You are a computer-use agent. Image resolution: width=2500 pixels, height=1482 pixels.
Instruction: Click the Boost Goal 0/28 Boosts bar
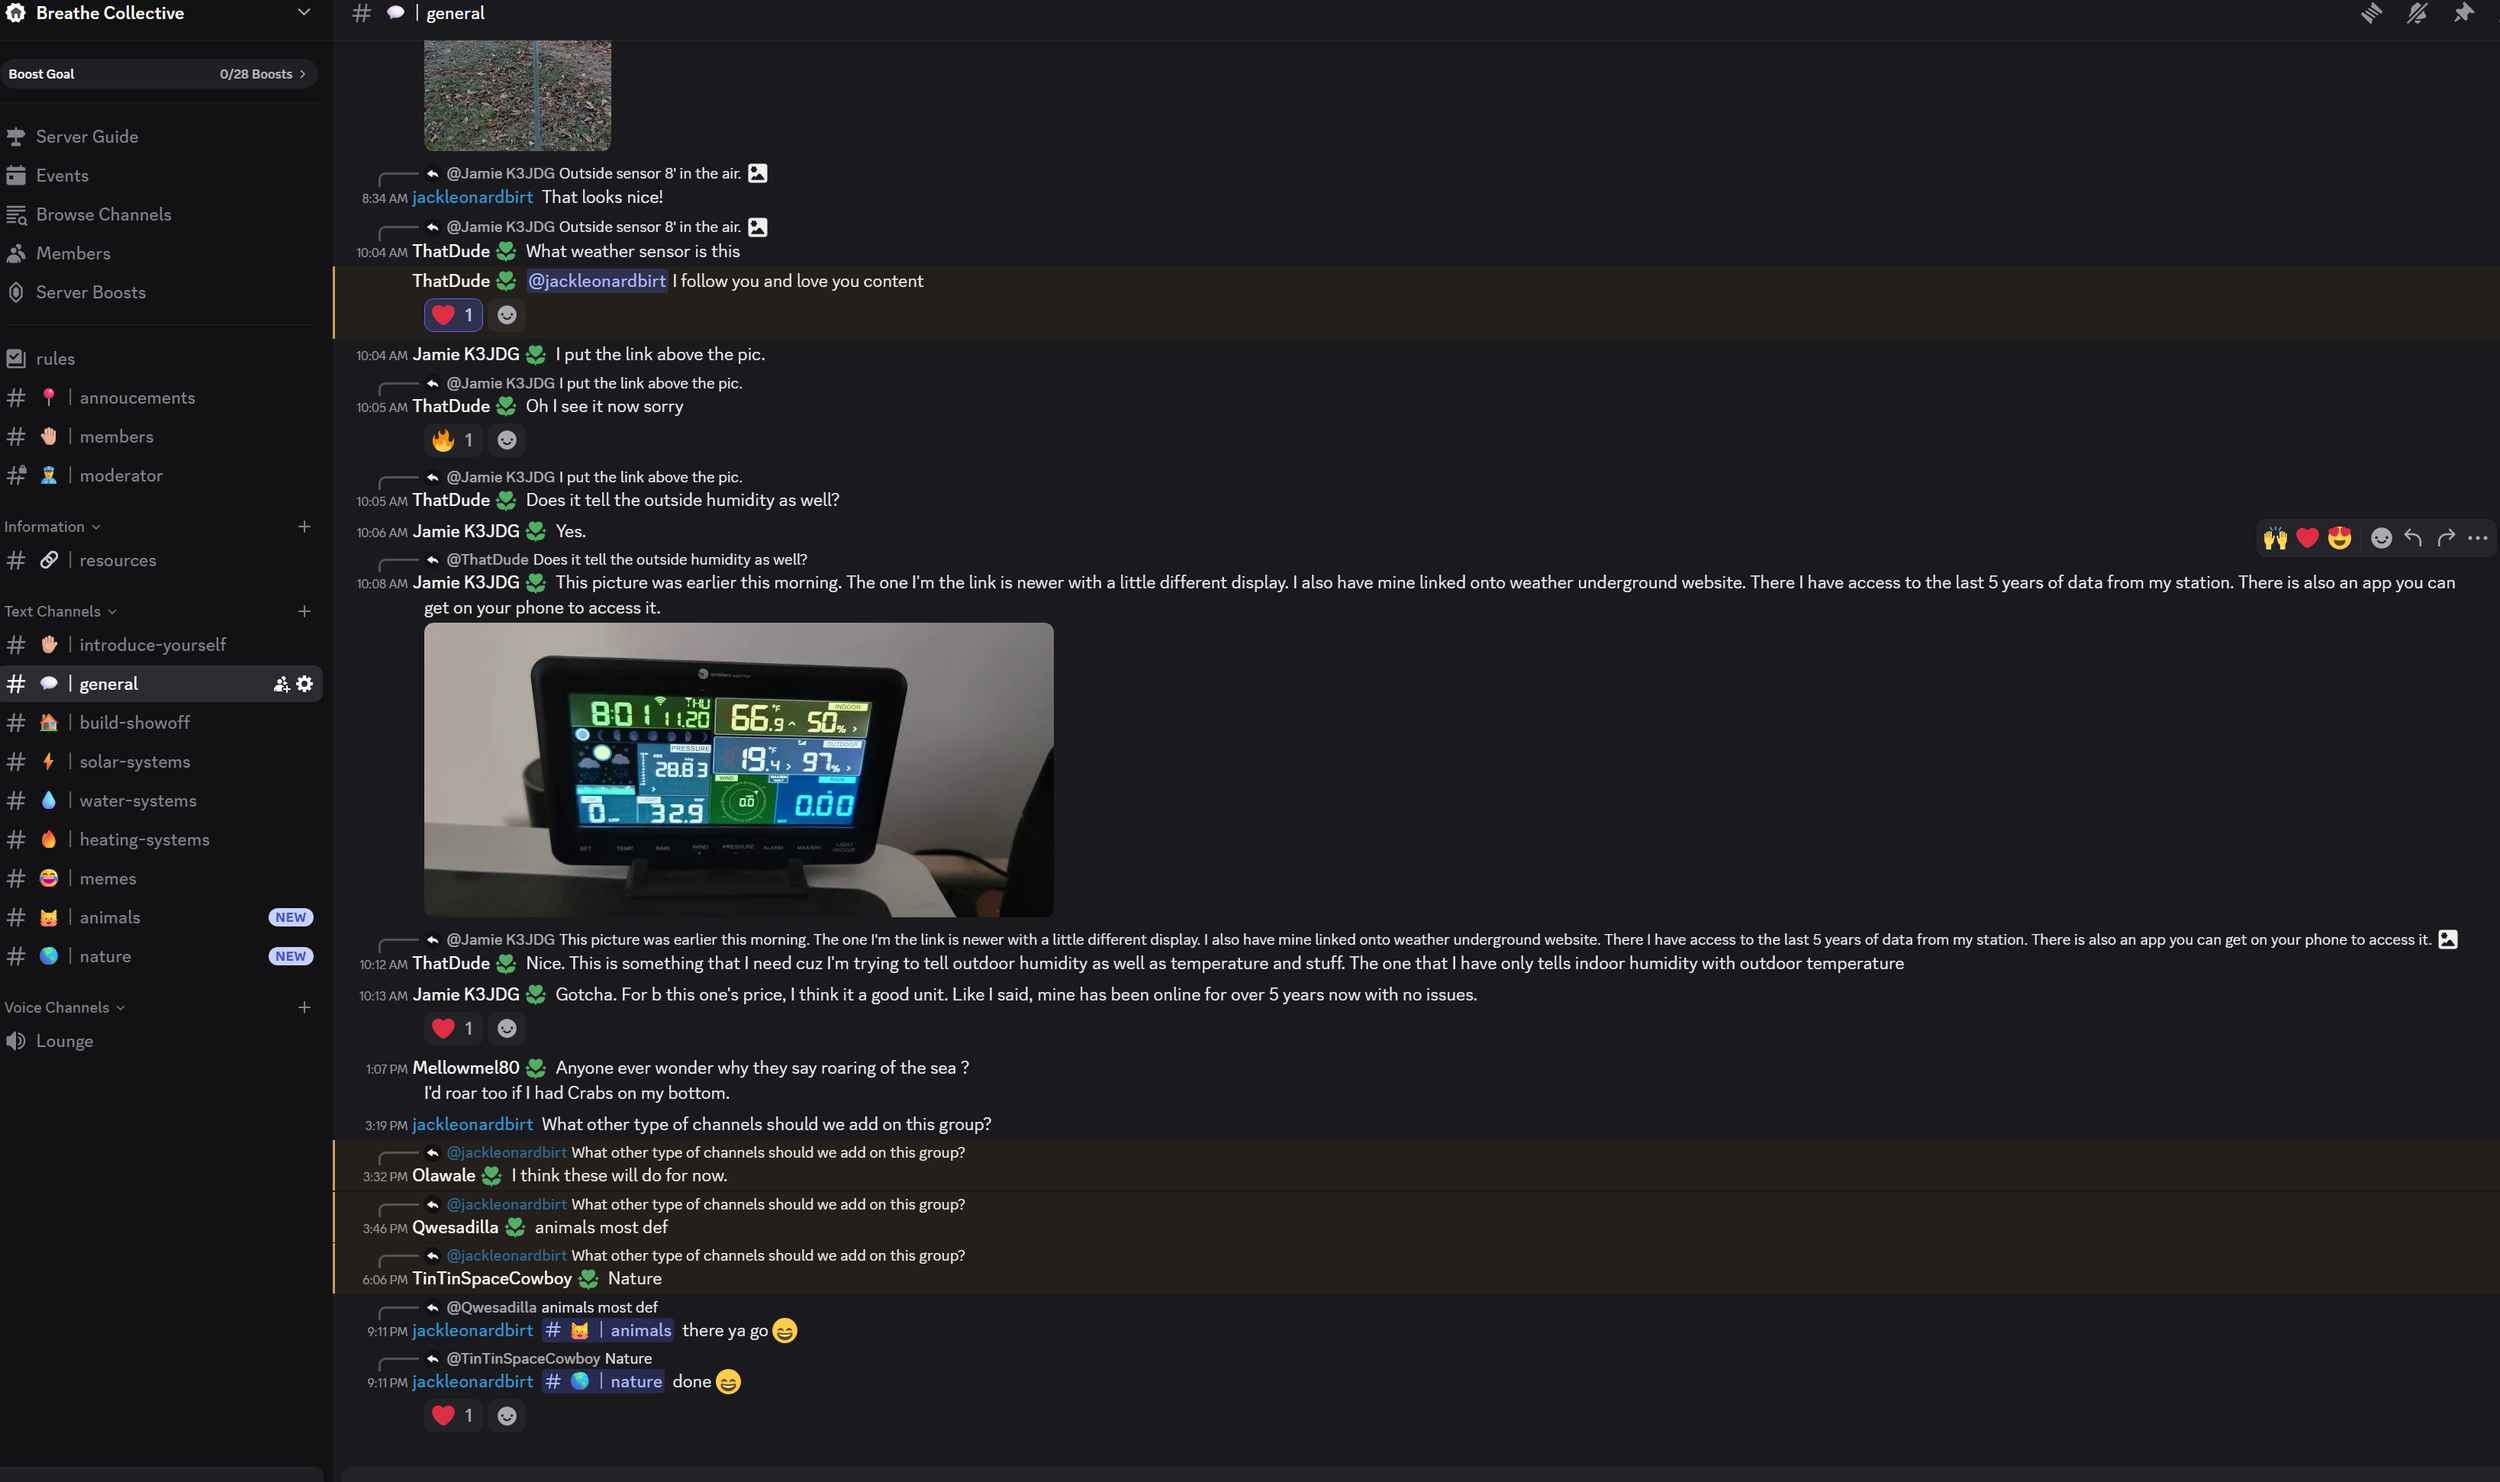[159, 74]
